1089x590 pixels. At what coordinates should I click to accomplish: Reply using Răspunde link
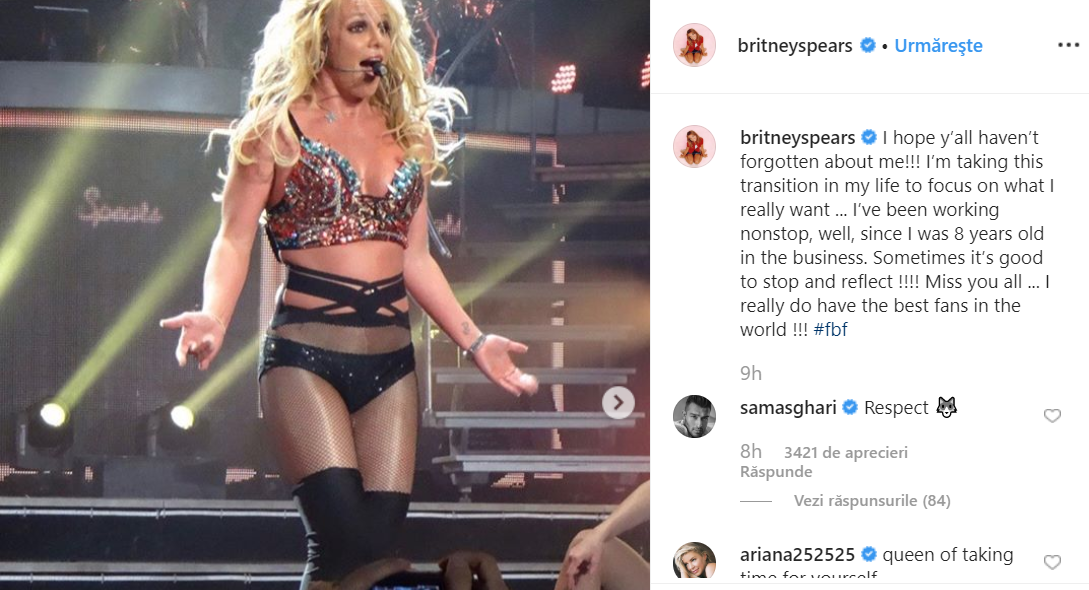[776, 472]
